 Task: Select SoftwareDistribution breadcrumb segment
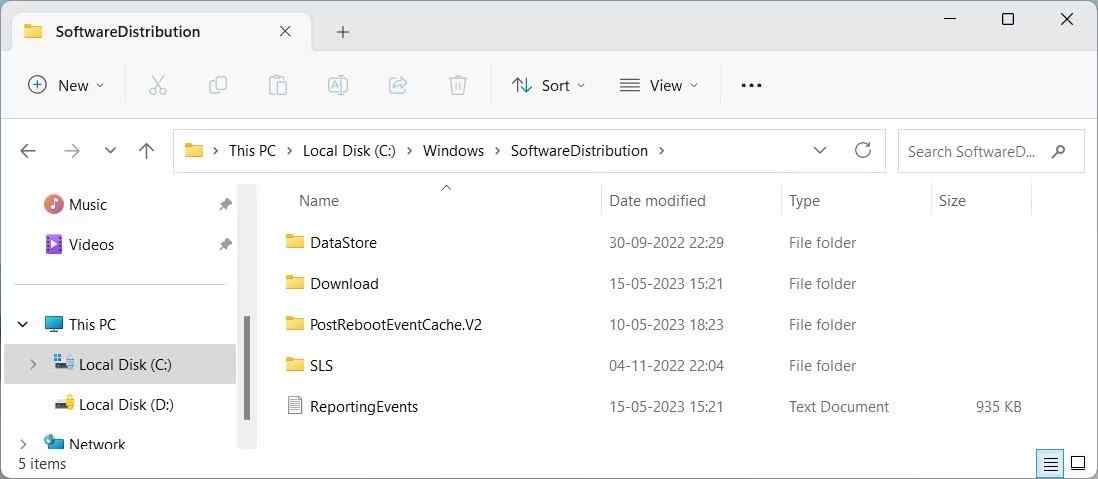coord(579,151)
